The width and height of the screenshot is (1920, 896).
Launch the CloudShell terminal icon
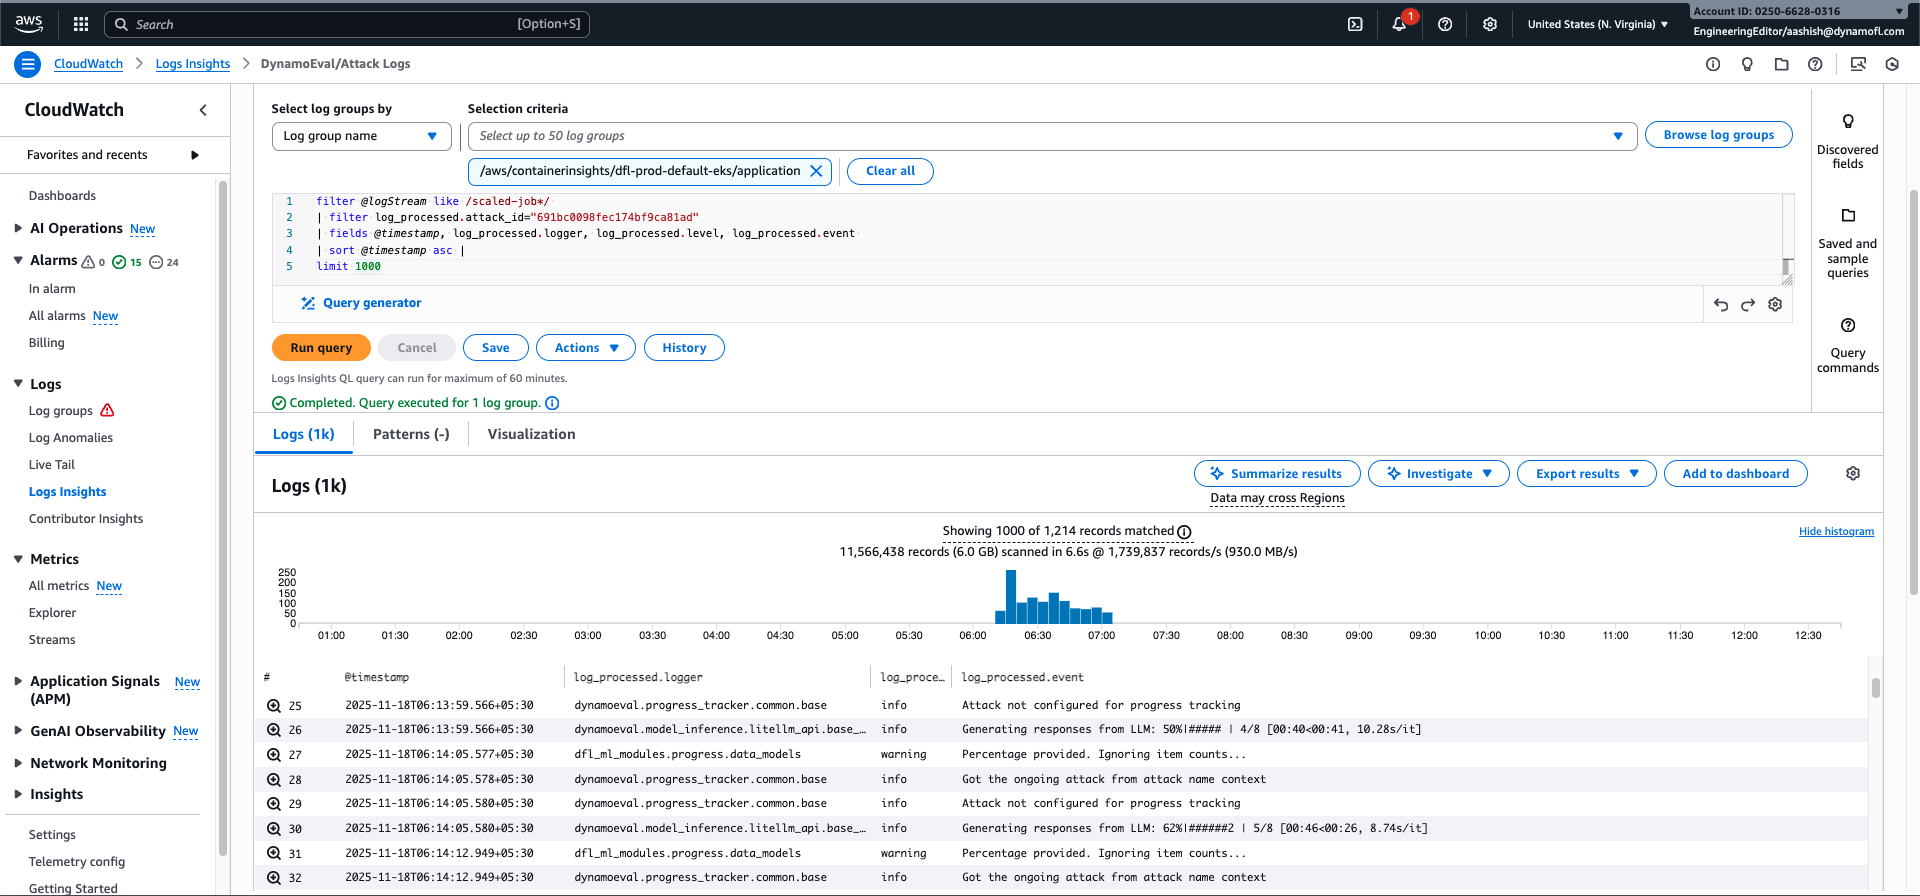(1355, 24)
